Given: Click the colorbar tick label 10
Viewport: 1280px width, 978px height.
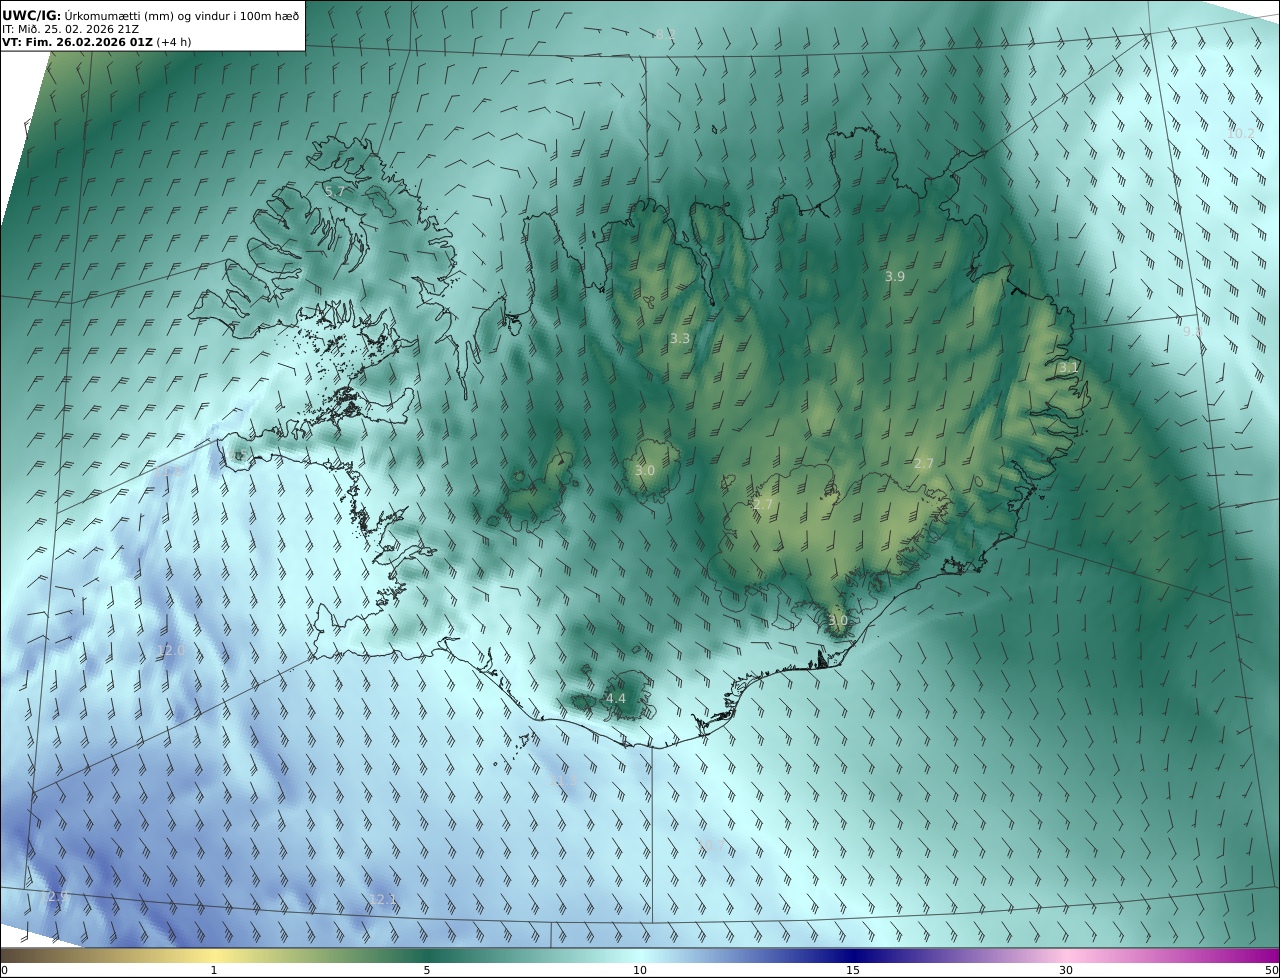Looking at the screenshot, I should [640, 971].
